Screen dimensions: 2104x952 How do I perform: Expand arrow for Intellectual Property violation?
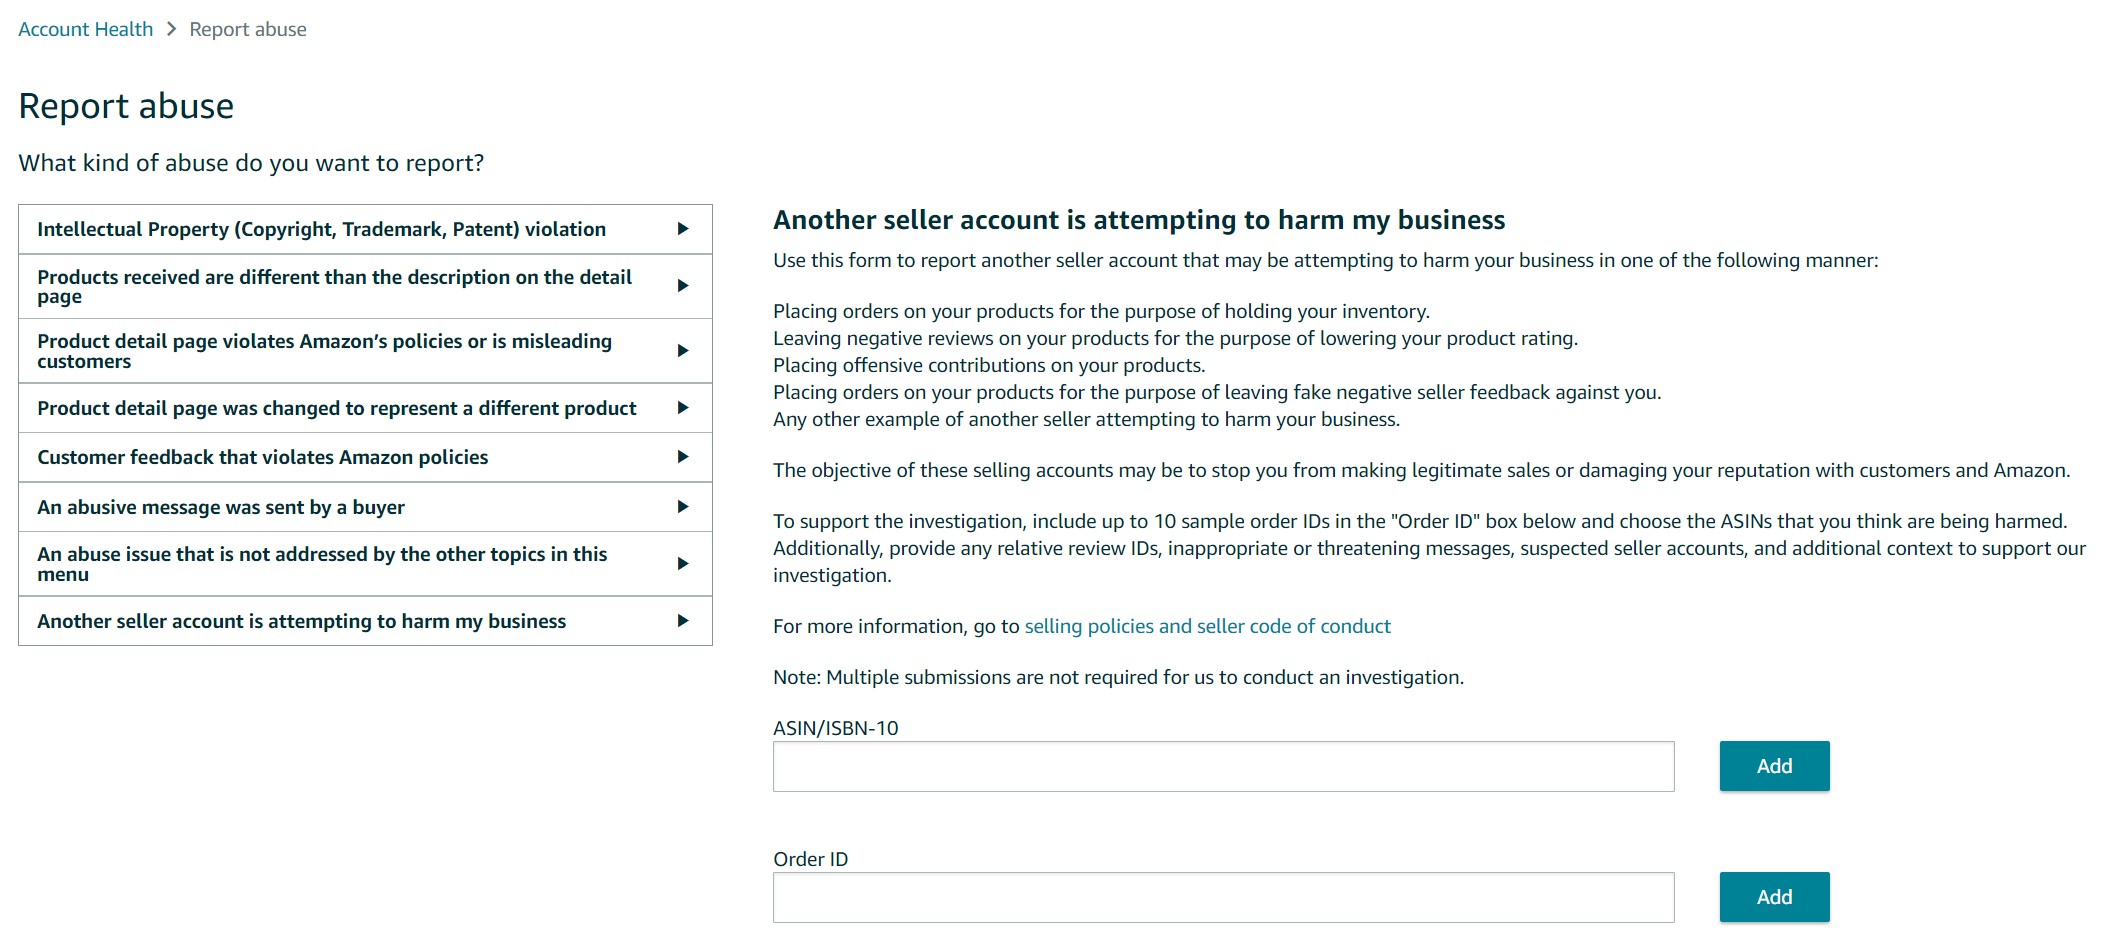[683, 229]
